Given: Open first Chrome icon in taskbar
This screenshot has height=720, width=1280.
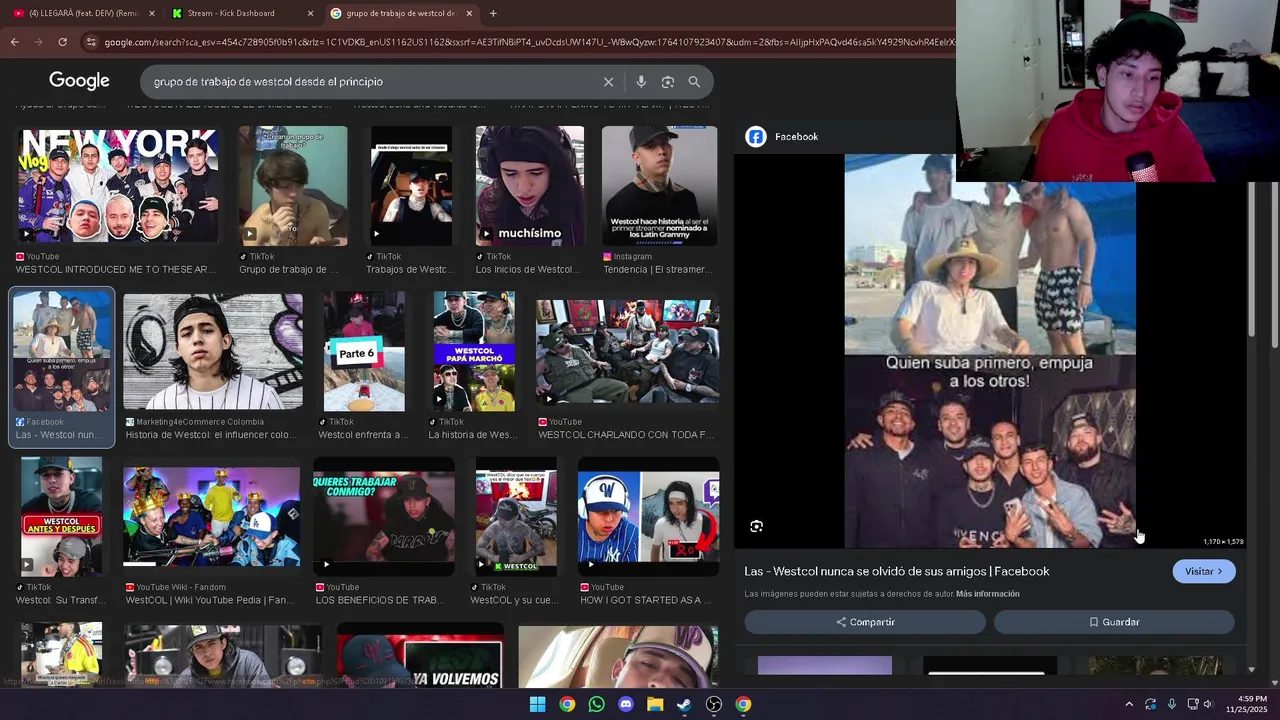Looking at the screenshot, I should point(567,704).
